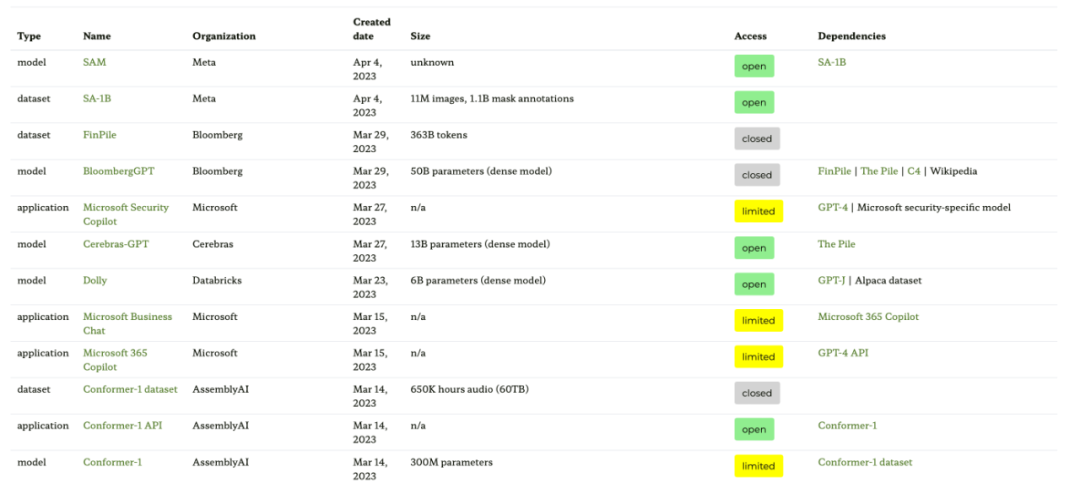Screen dimensions: 1080x483
Task: Click closed badge in FinPile row
Action: click(756, 139)
